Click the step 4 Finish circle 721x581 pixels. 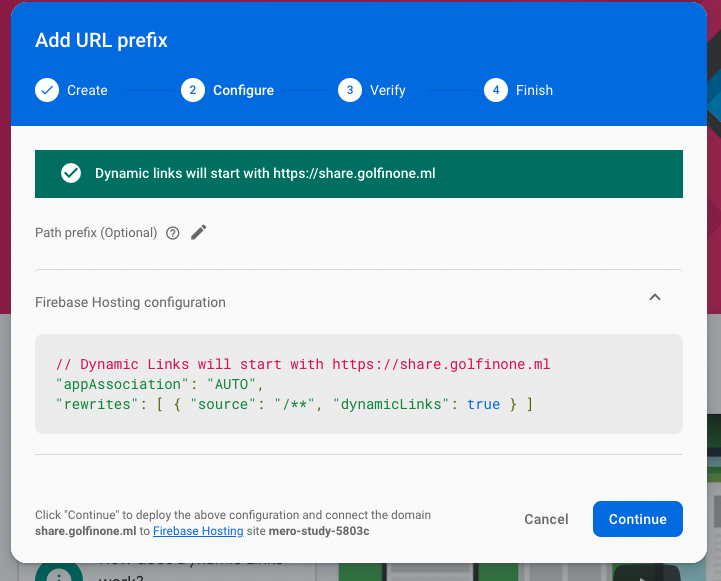point(496,90)
